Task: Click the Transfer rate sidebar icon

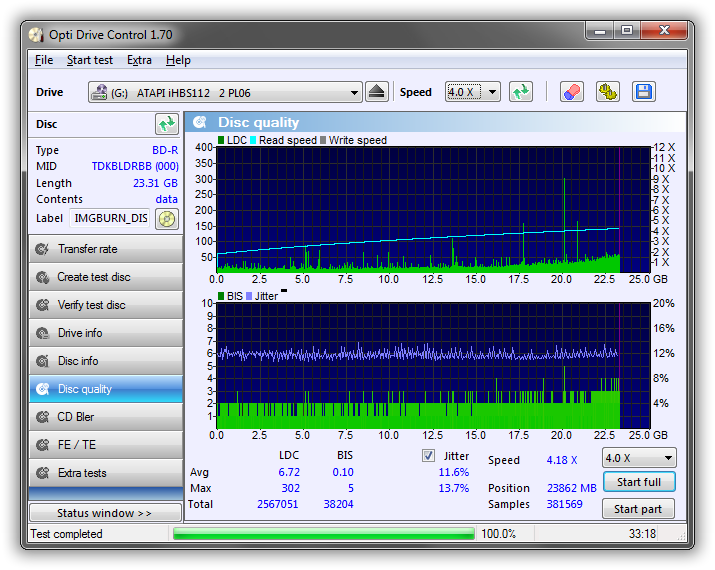Action: pyautogui.click(x=42, y=249)
